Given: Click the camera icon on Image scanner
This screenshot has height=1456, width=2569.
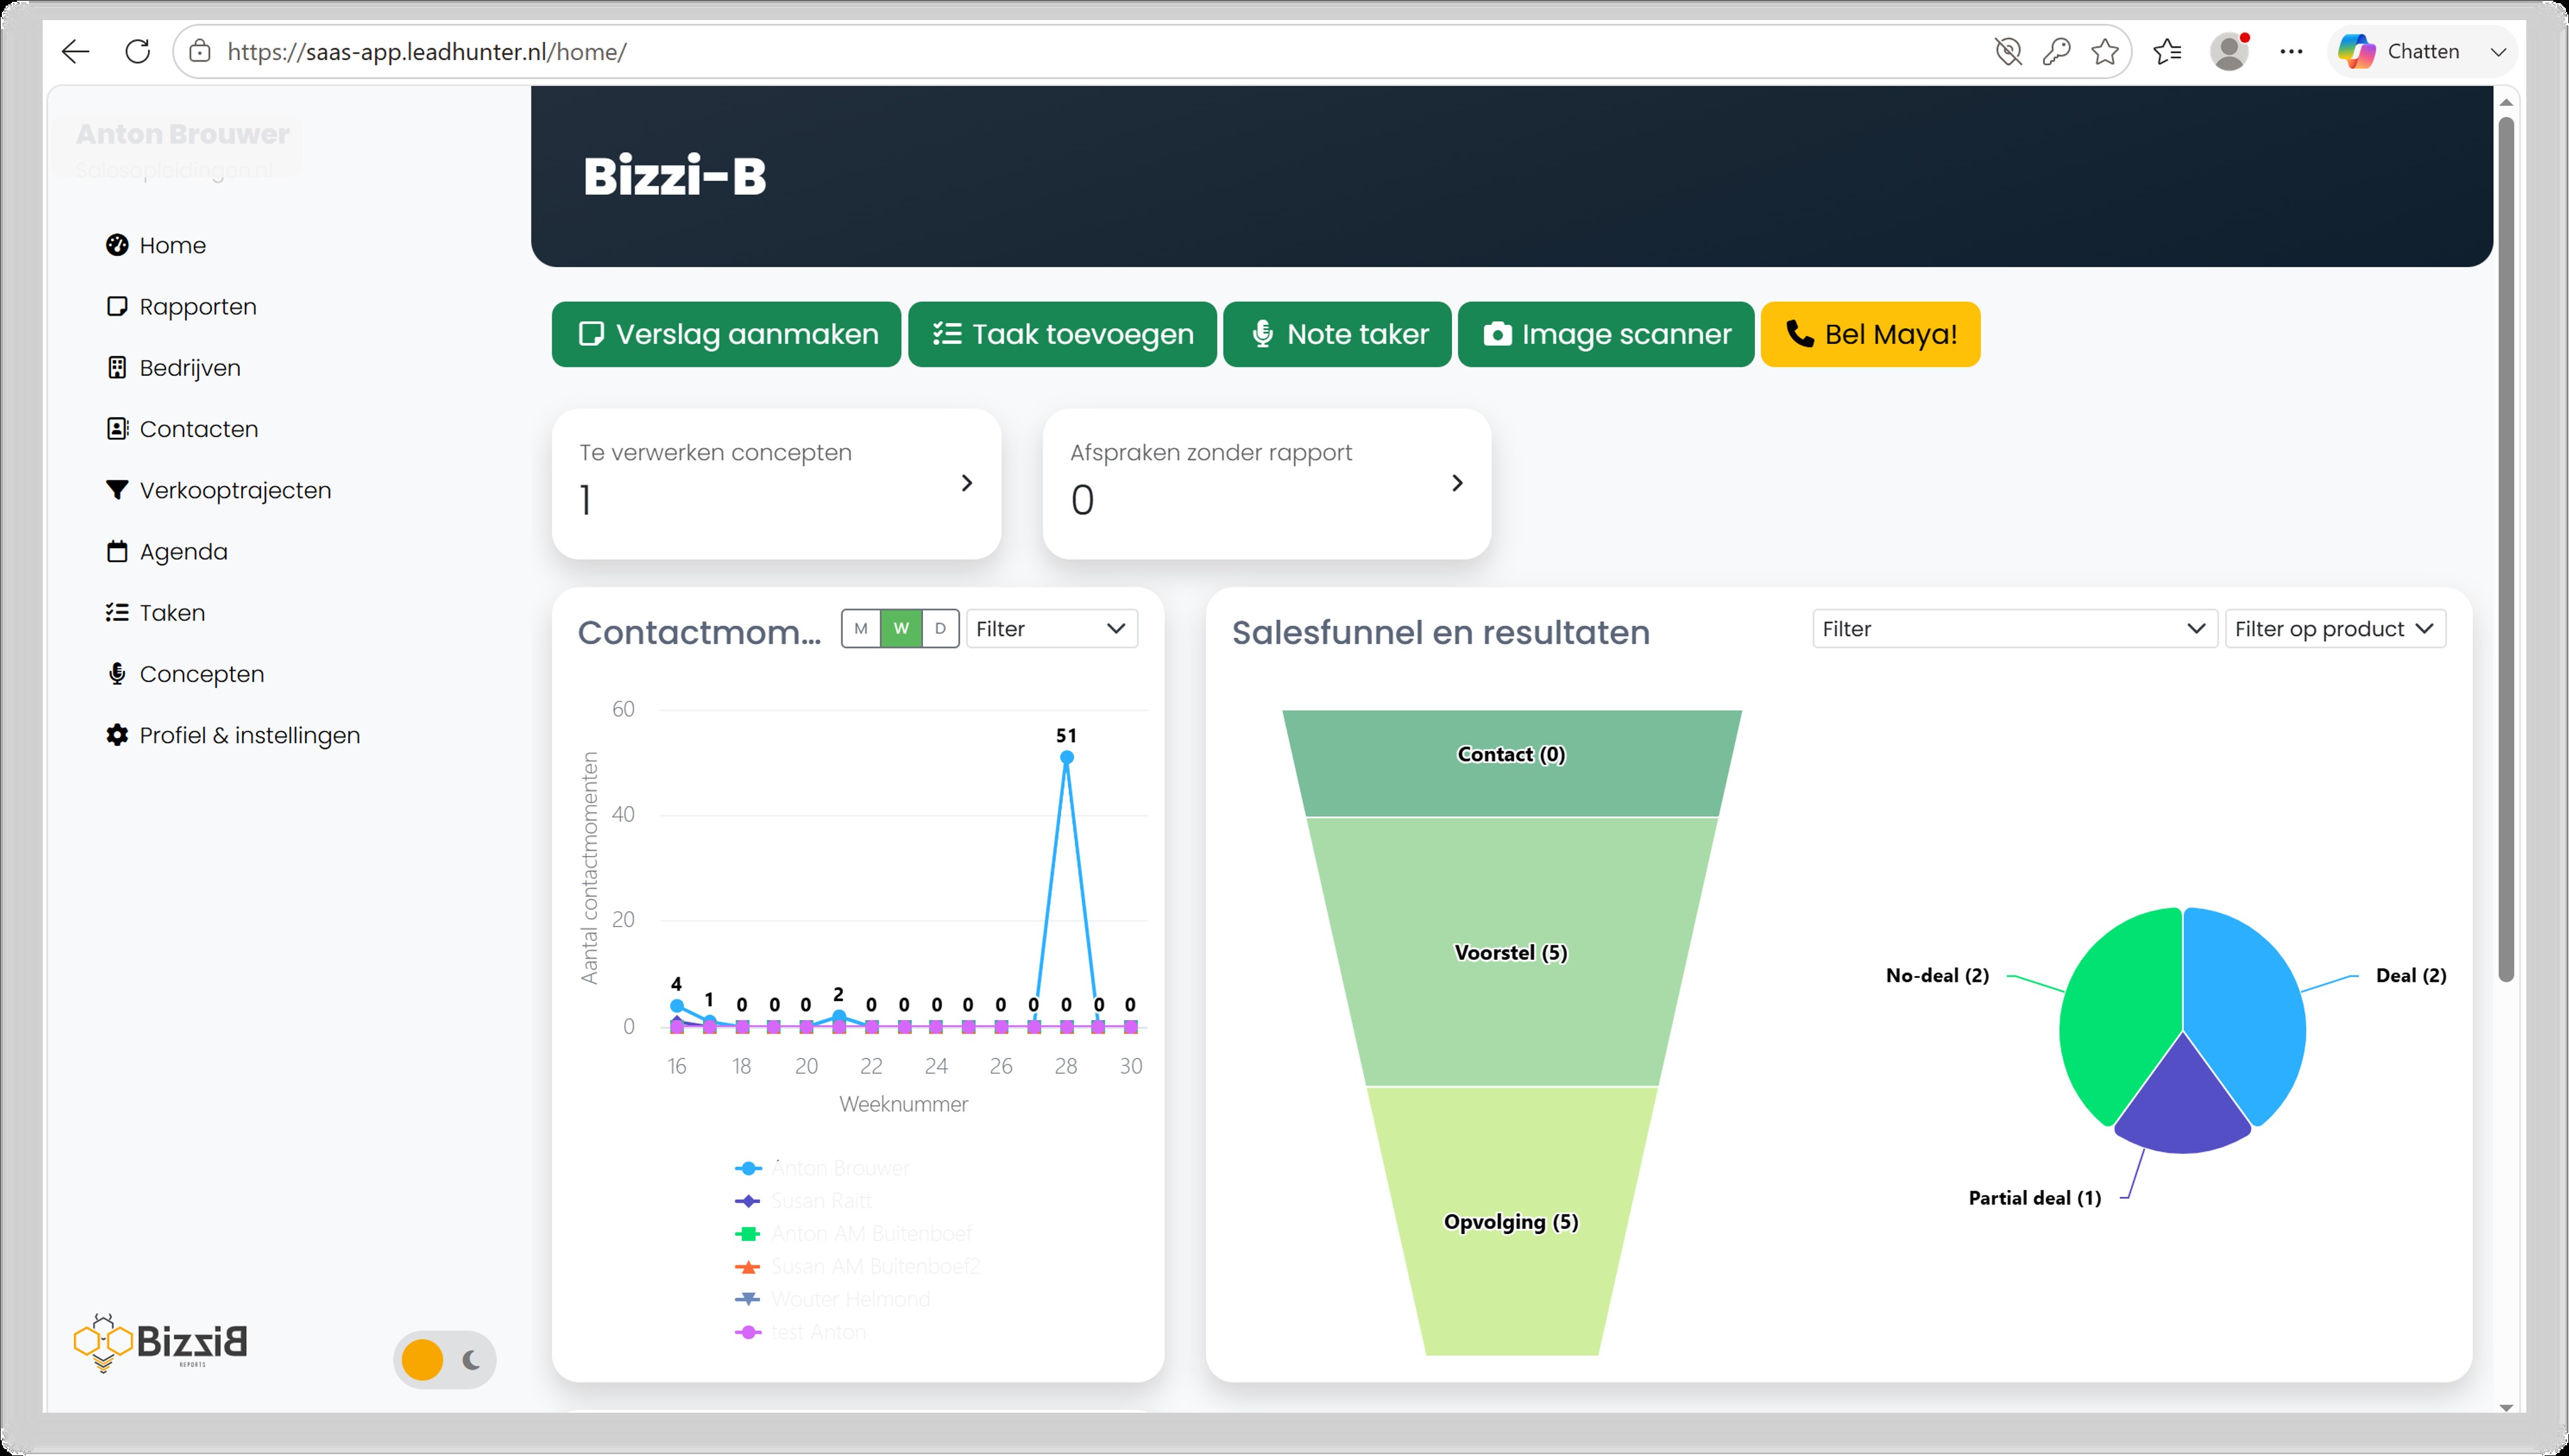Looking at the screenshot, I should [1497, 334].
